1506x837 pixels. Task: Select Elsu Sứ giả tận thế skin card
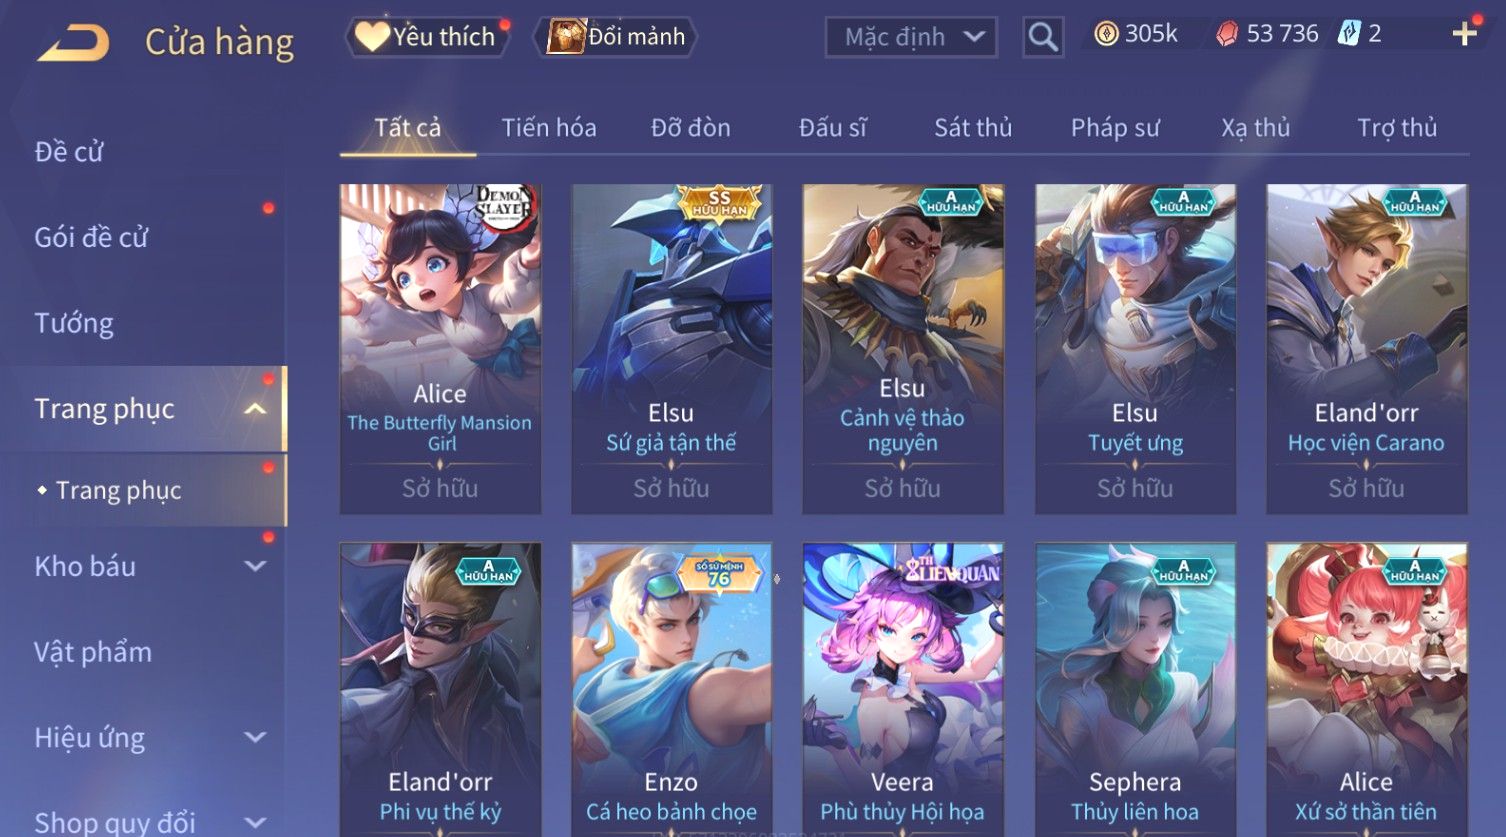671,349
